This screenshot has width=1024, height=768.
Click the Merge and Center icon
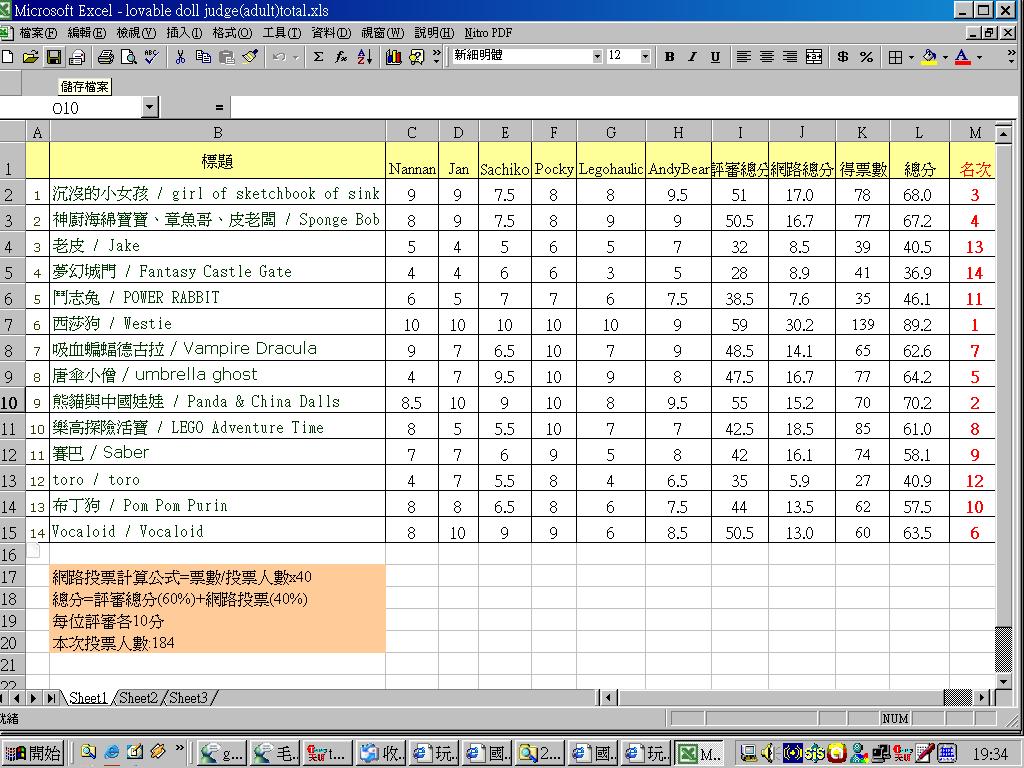(x=814, y=57)
